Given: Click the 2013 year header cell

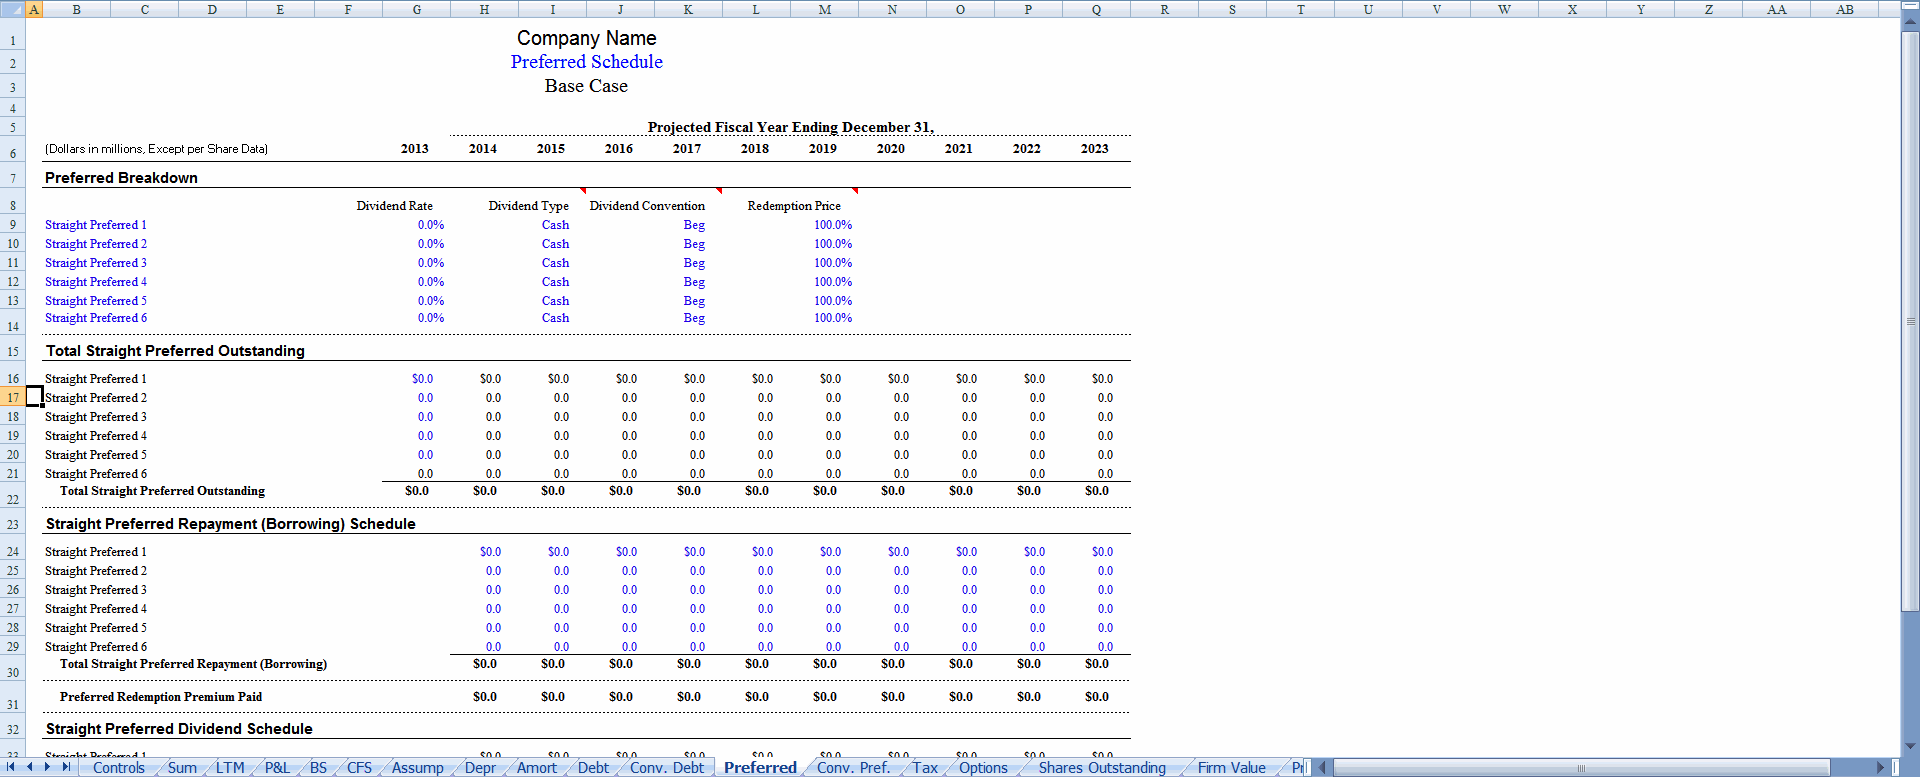Looking at the screenshot, I should point(415,149).
